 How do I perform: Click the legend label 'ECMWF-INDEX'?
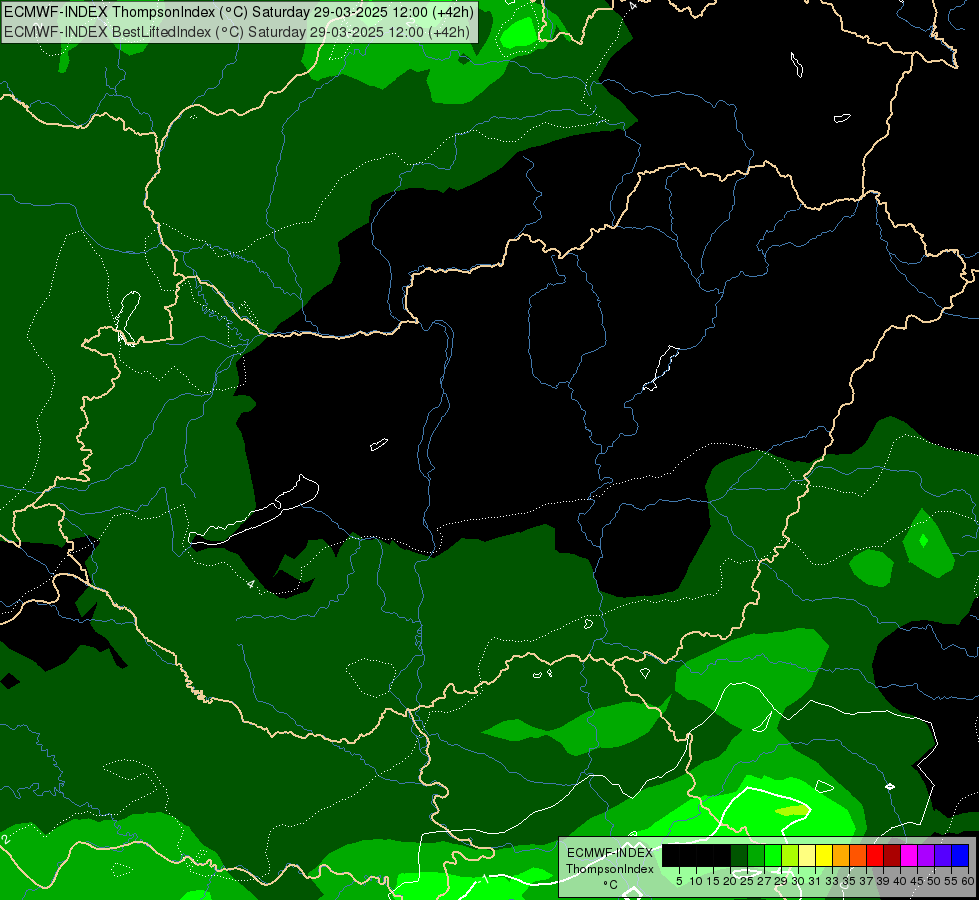(x=610, y=853)
